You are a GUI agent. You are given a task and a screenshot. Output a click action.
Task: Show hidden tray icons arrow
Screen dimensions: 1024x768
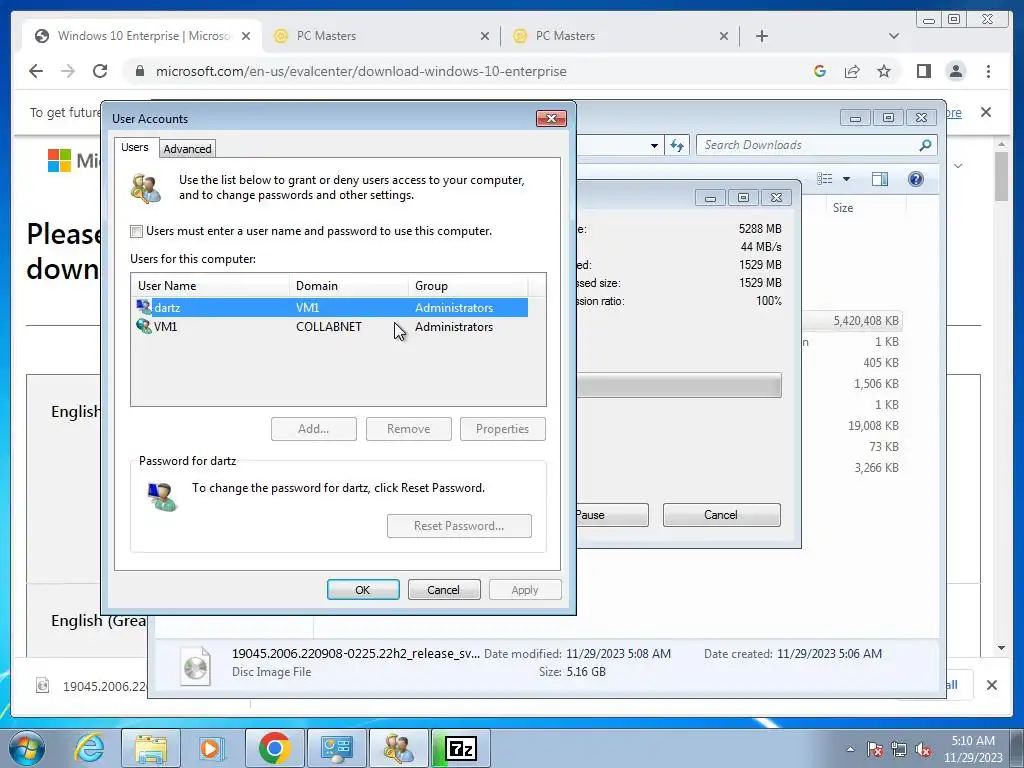click(x=850, y=749)
